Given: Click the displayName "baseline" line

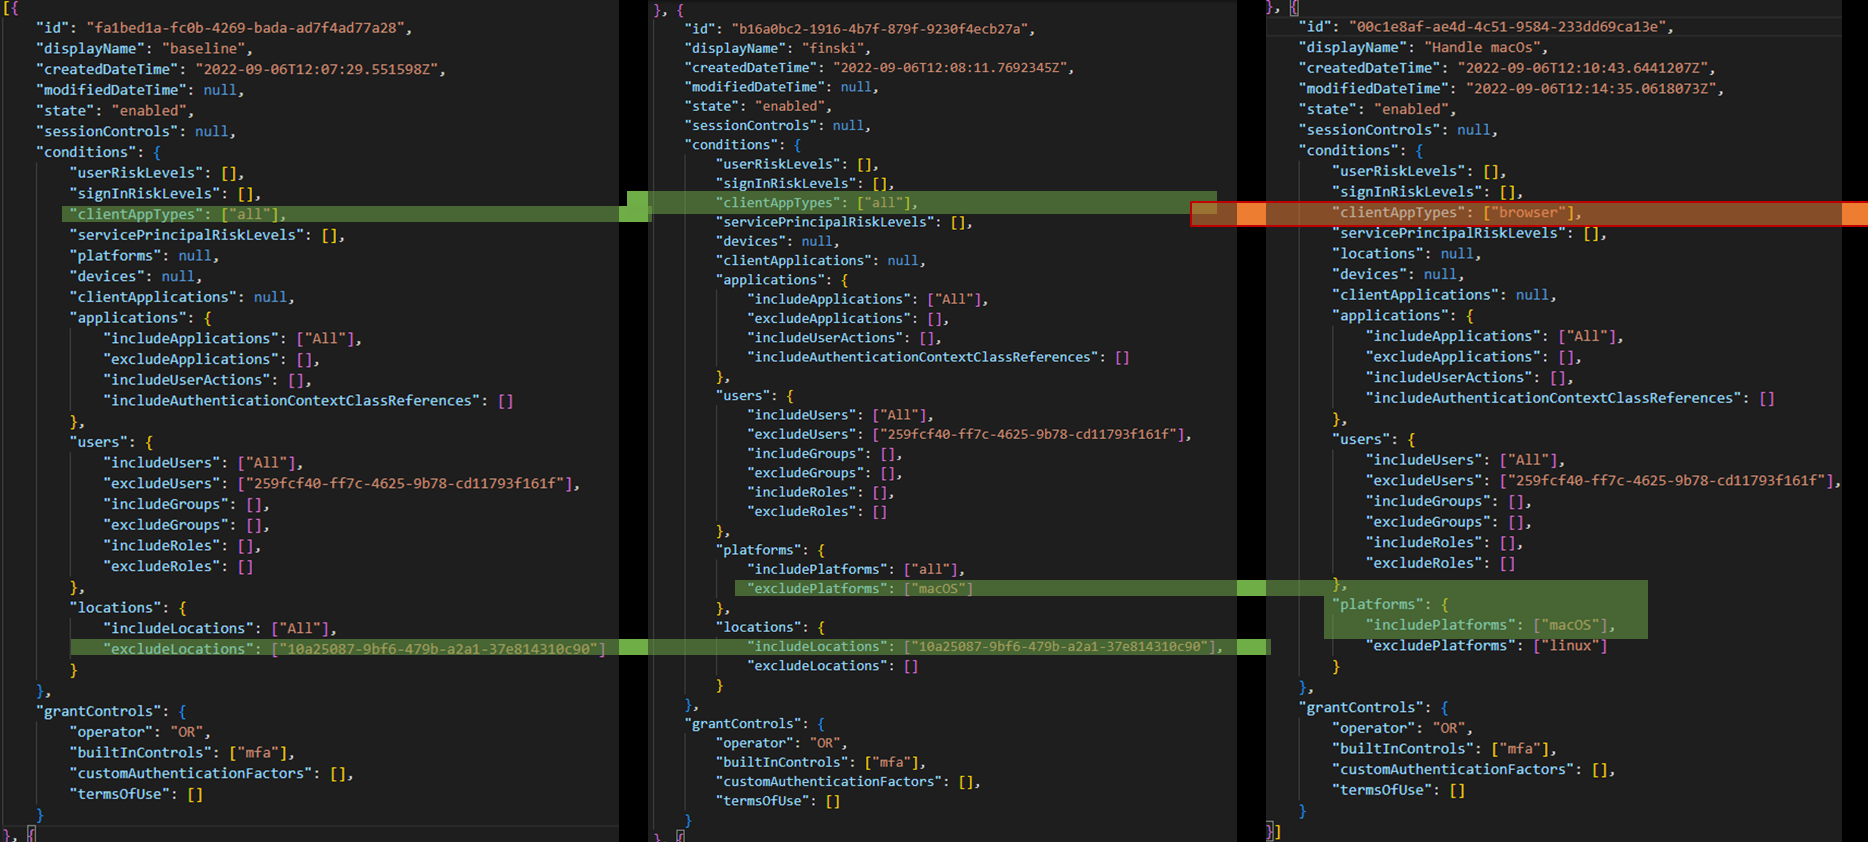Looking at the screenshot, I should tap(144, 48).
